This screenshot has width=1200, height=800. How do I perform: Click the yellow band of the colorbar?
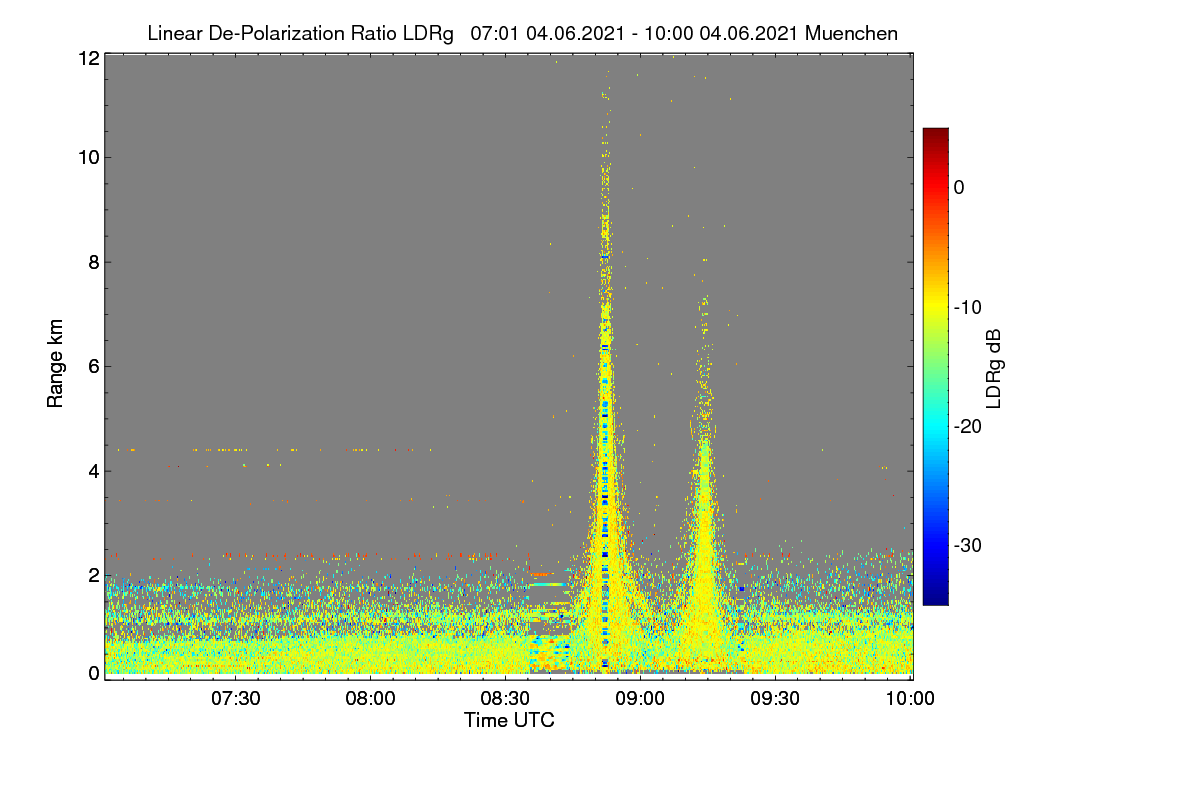click(935, 307)
